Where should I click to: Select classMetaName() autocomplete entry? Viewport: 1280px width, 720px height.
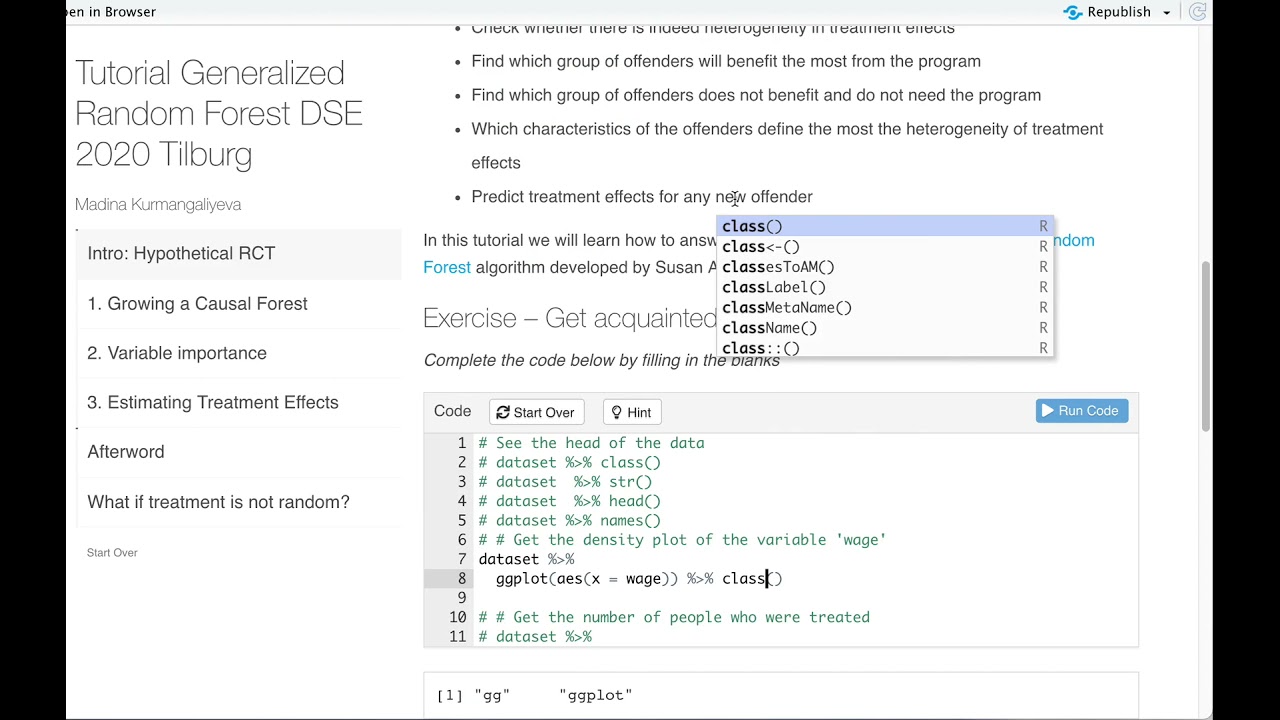click(787, 308)
